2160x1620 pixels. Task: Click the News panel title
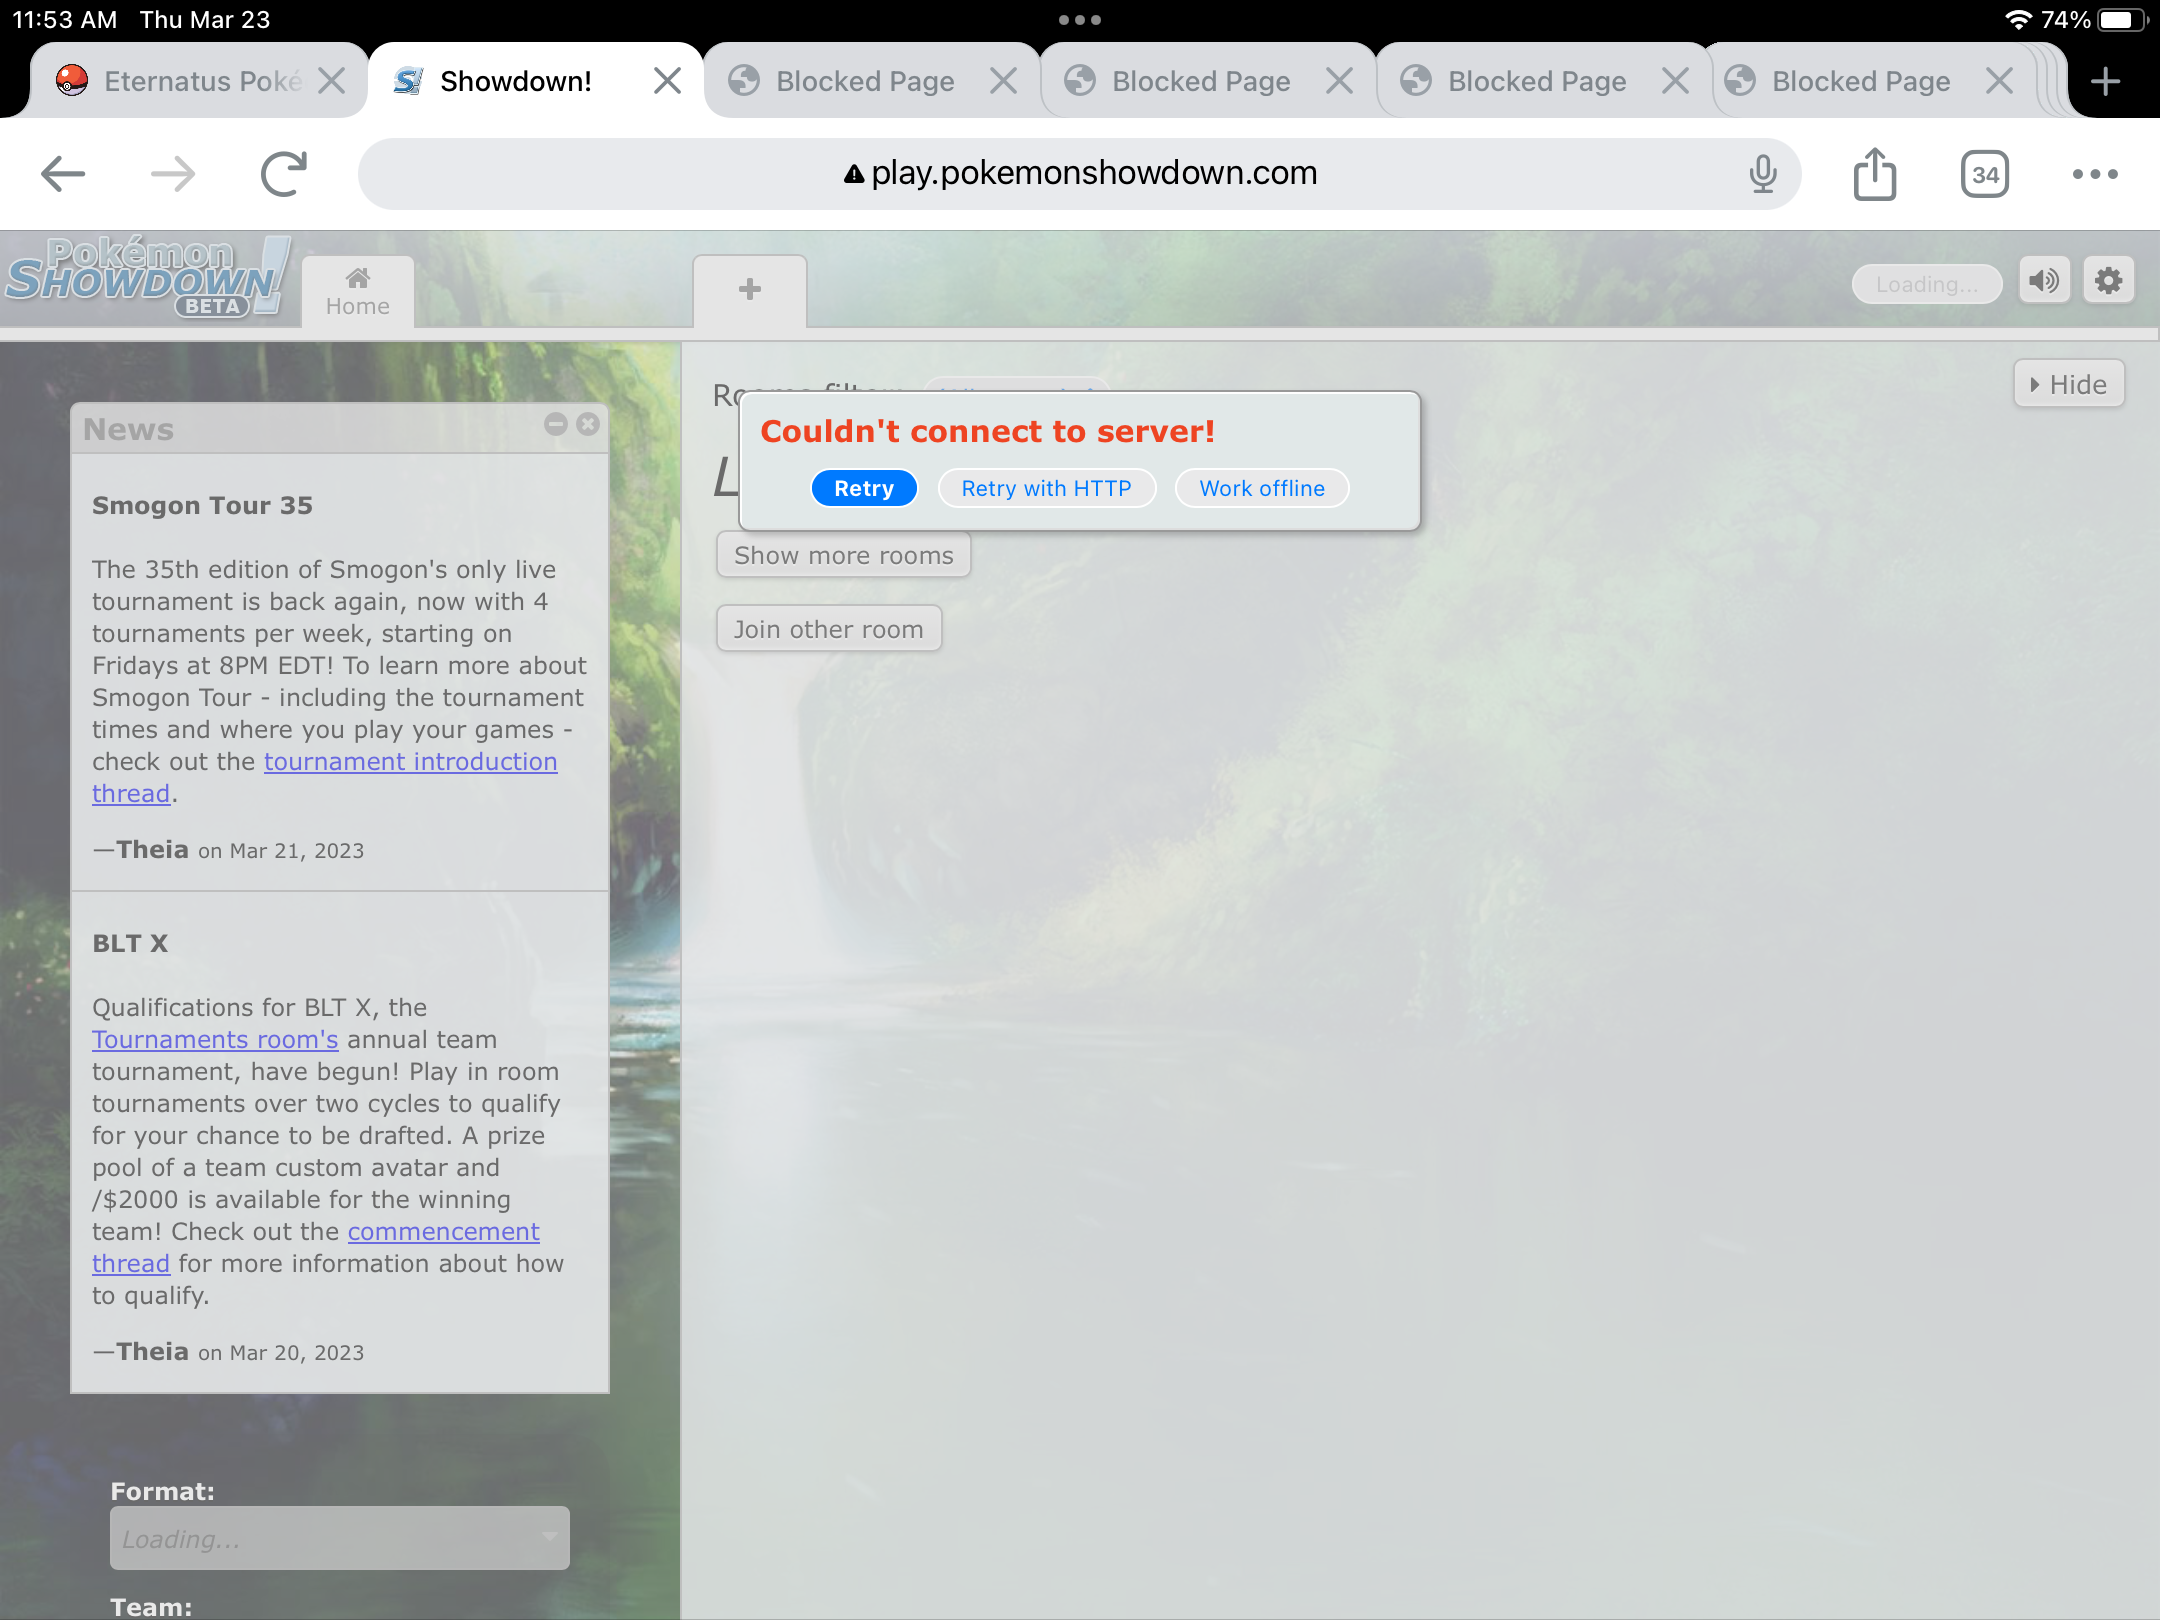[128, 429]
